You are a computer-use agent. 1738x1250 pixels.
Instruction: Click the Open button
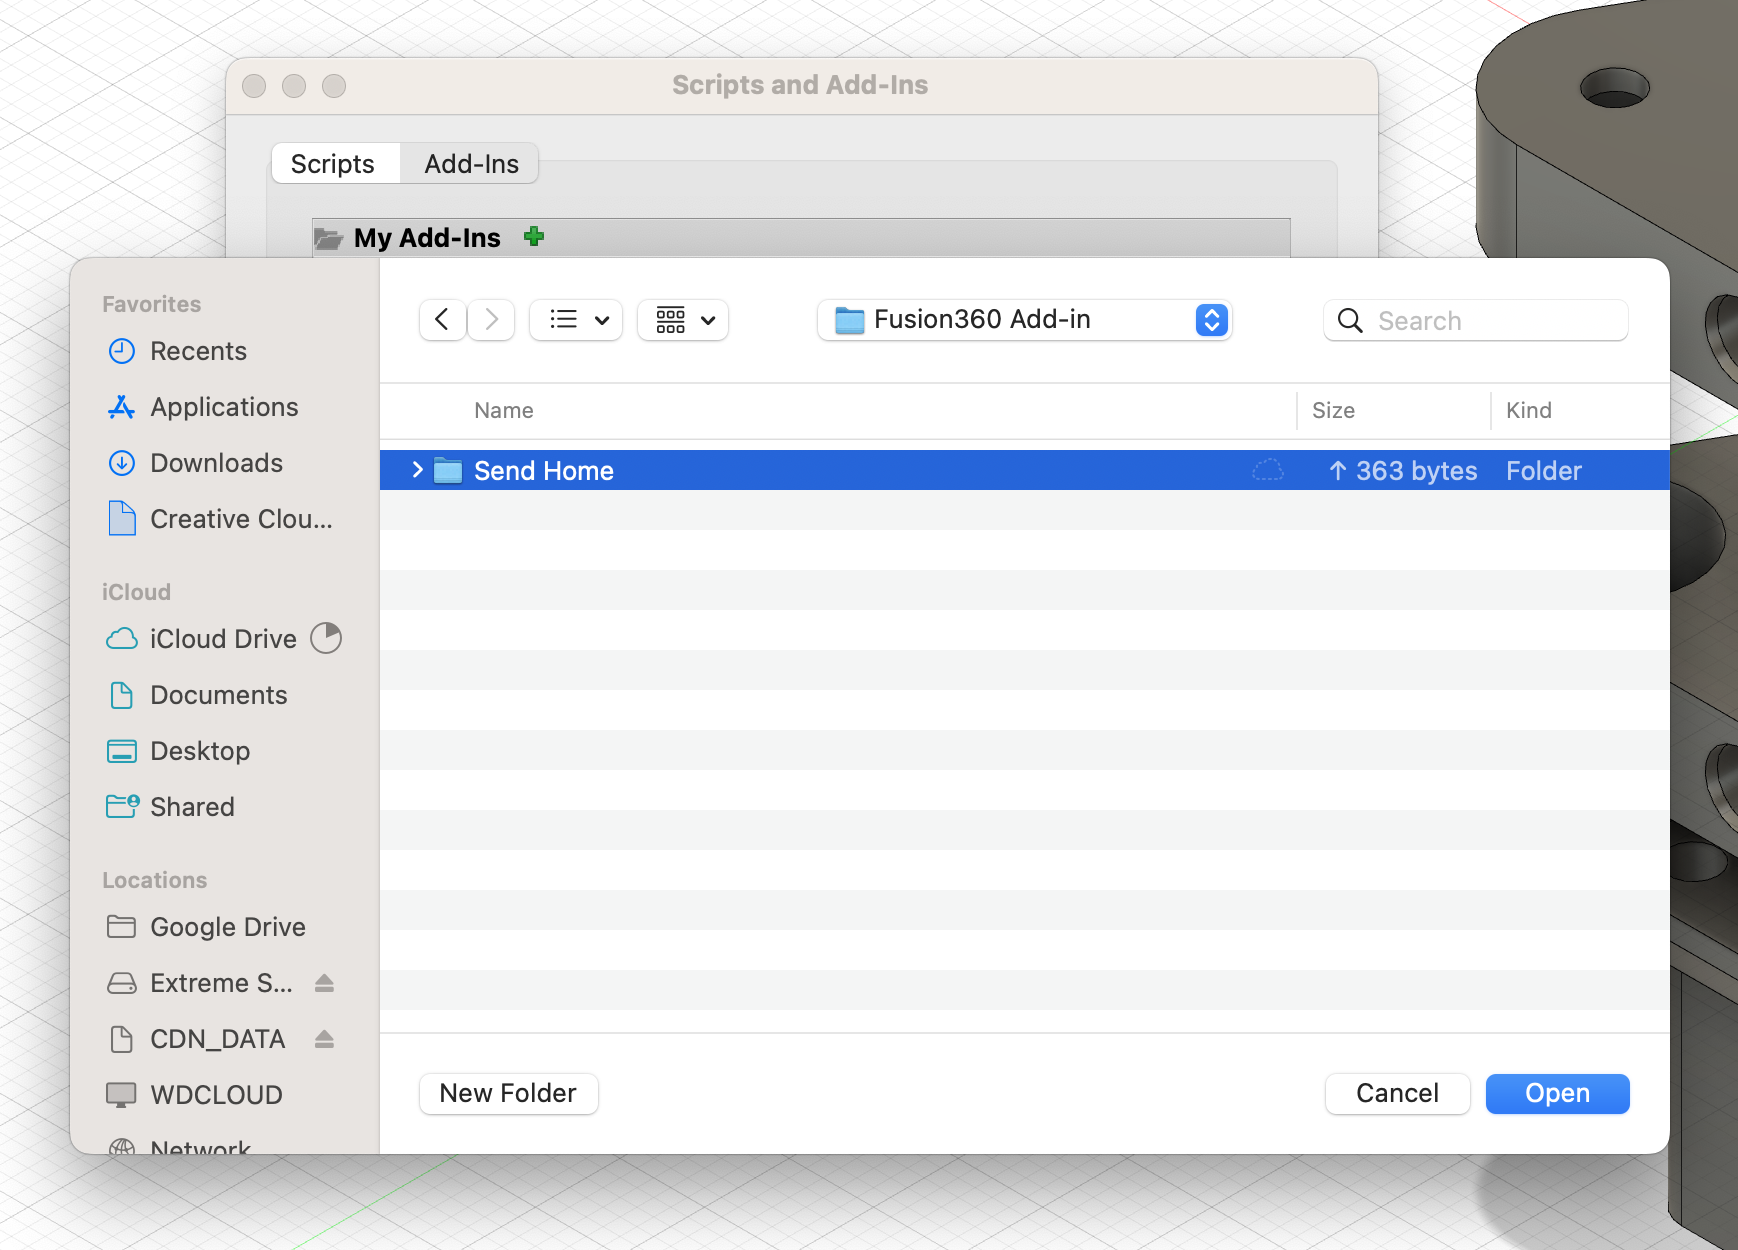1558,1094
